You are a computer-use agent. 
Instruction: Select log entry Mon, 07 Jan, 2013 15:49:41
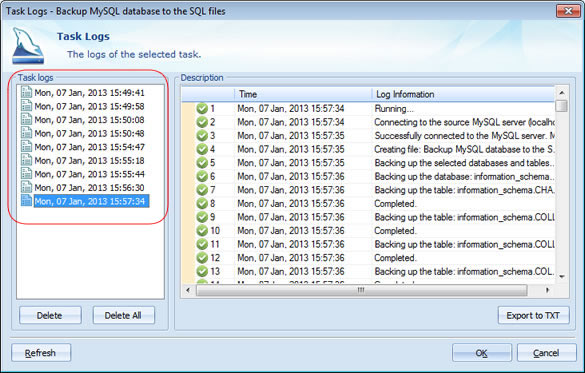point(89,93)
